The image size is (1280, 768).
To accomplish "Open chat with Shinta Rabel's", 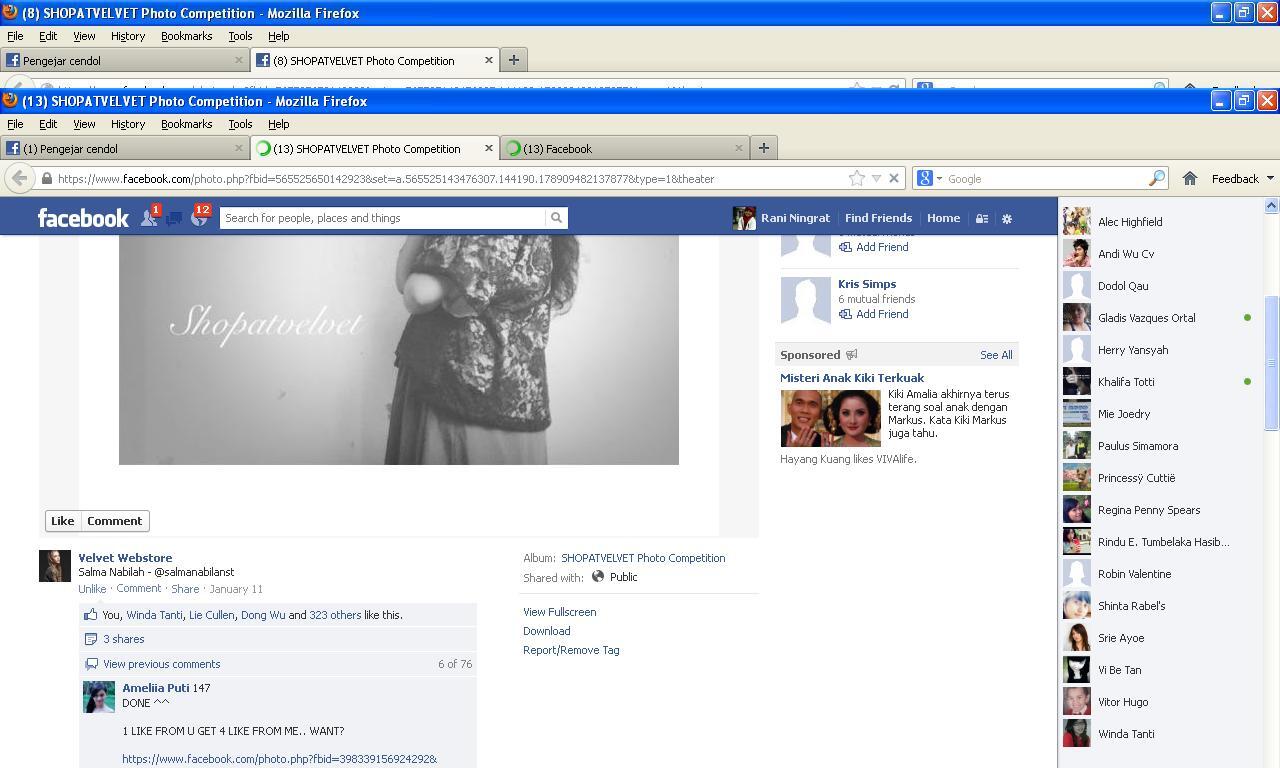I will pyautogui.click(x=1158, y=606).
